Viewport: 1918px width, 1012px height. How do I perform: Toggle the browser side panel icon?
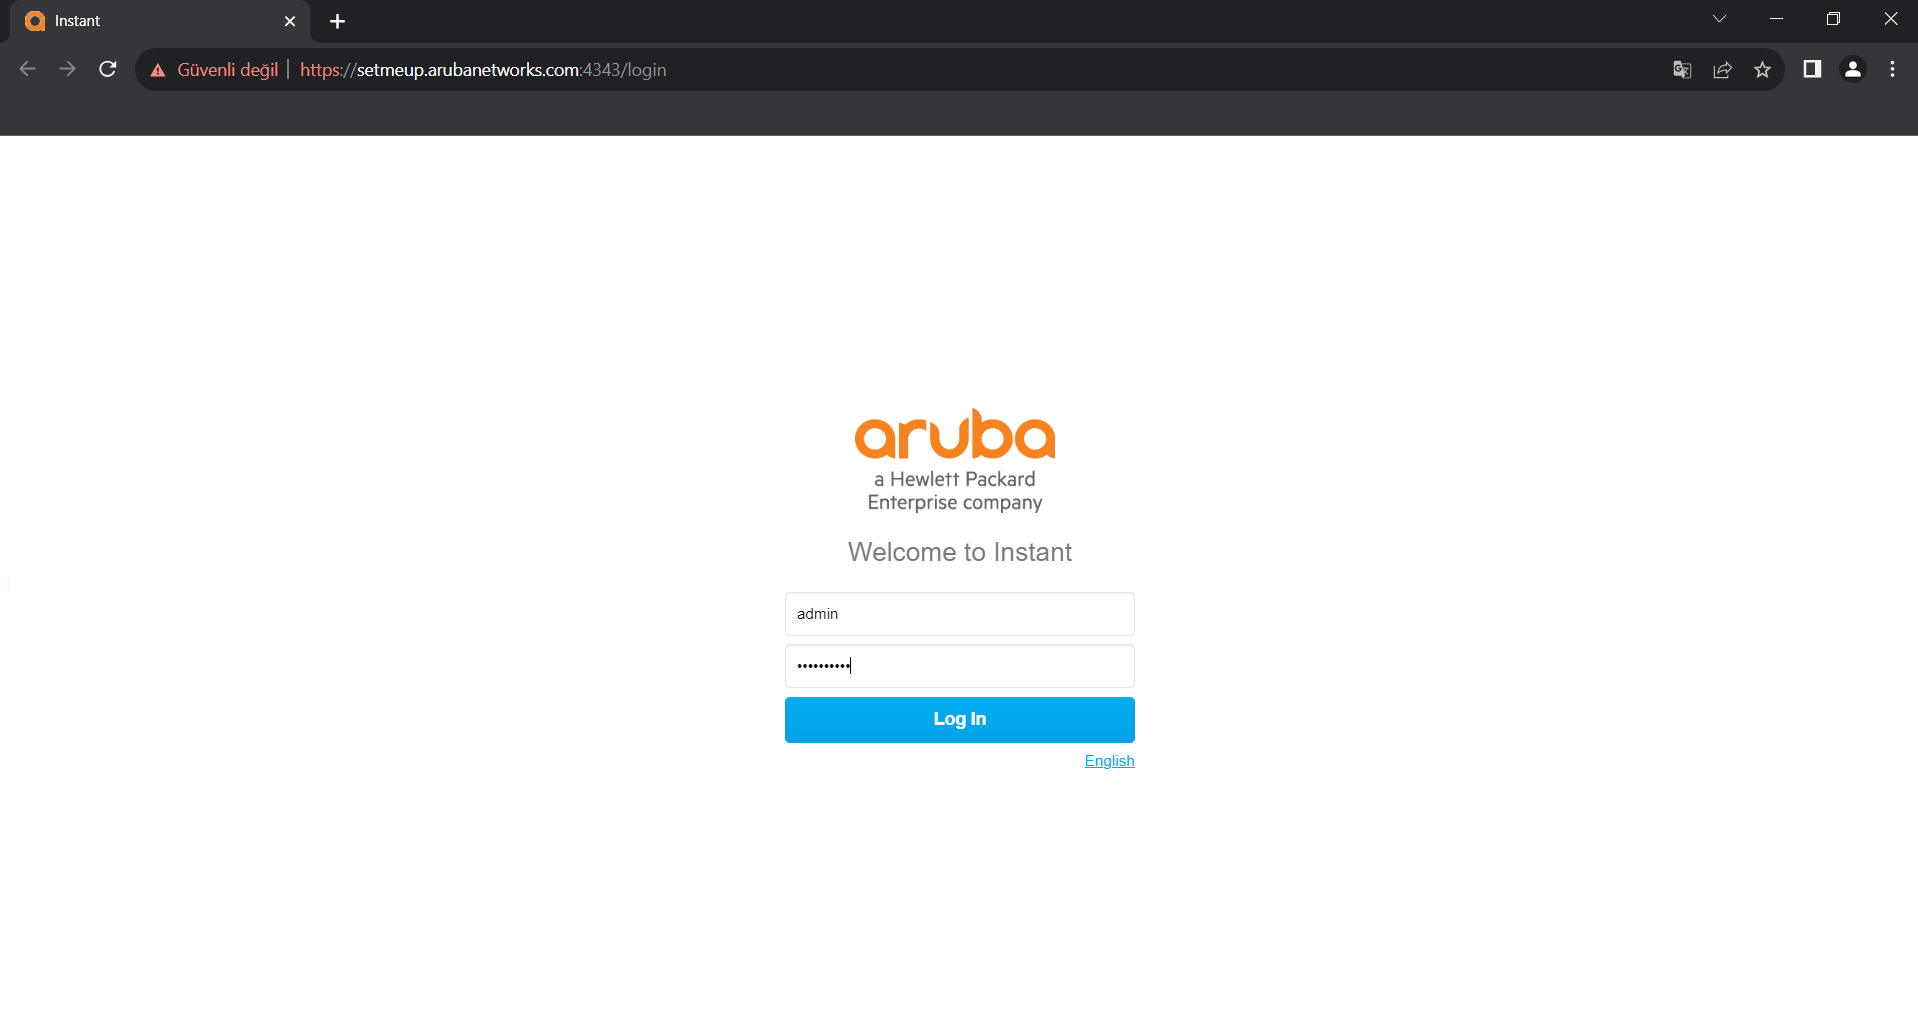coord(1812,69)
